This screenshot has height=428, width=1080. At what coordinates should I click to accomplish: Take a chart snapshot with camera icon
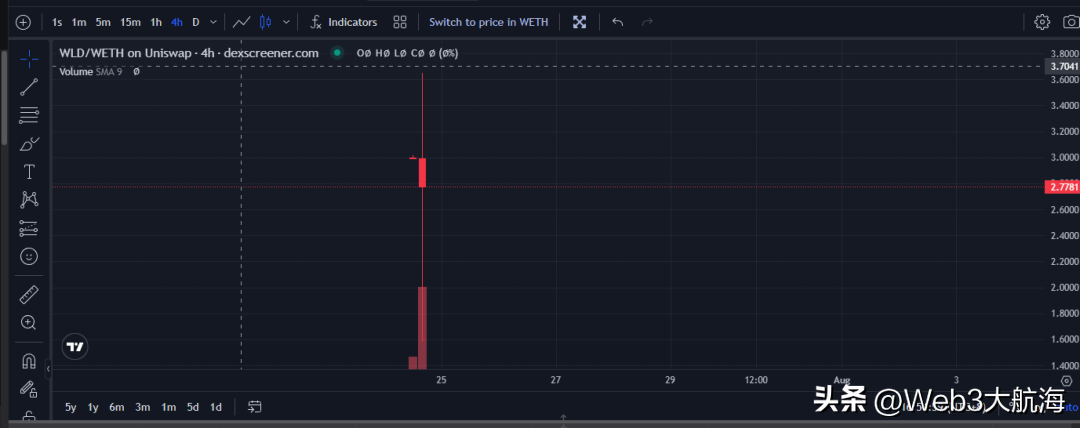[1070, 22]
